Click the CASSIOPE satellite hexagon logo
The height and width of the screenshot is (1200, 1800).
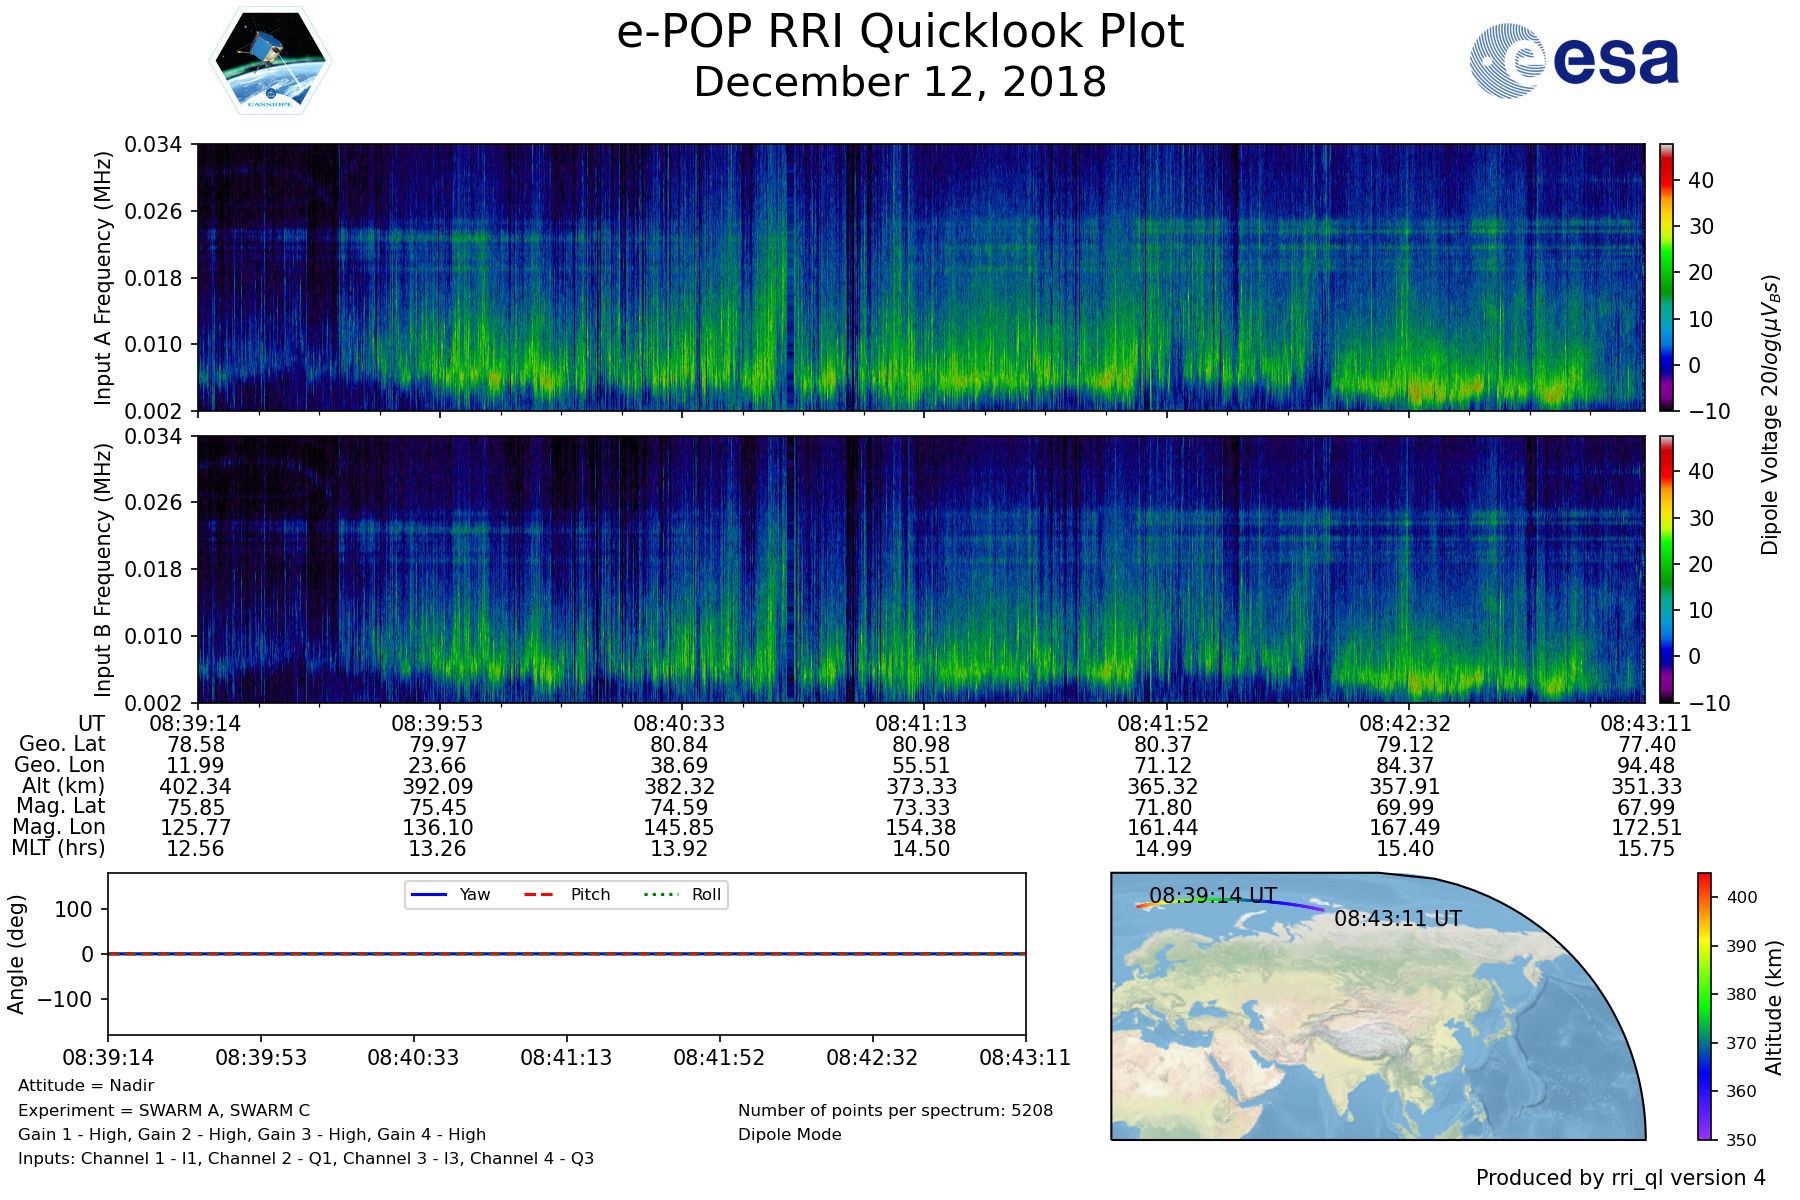tap(270, 61)
